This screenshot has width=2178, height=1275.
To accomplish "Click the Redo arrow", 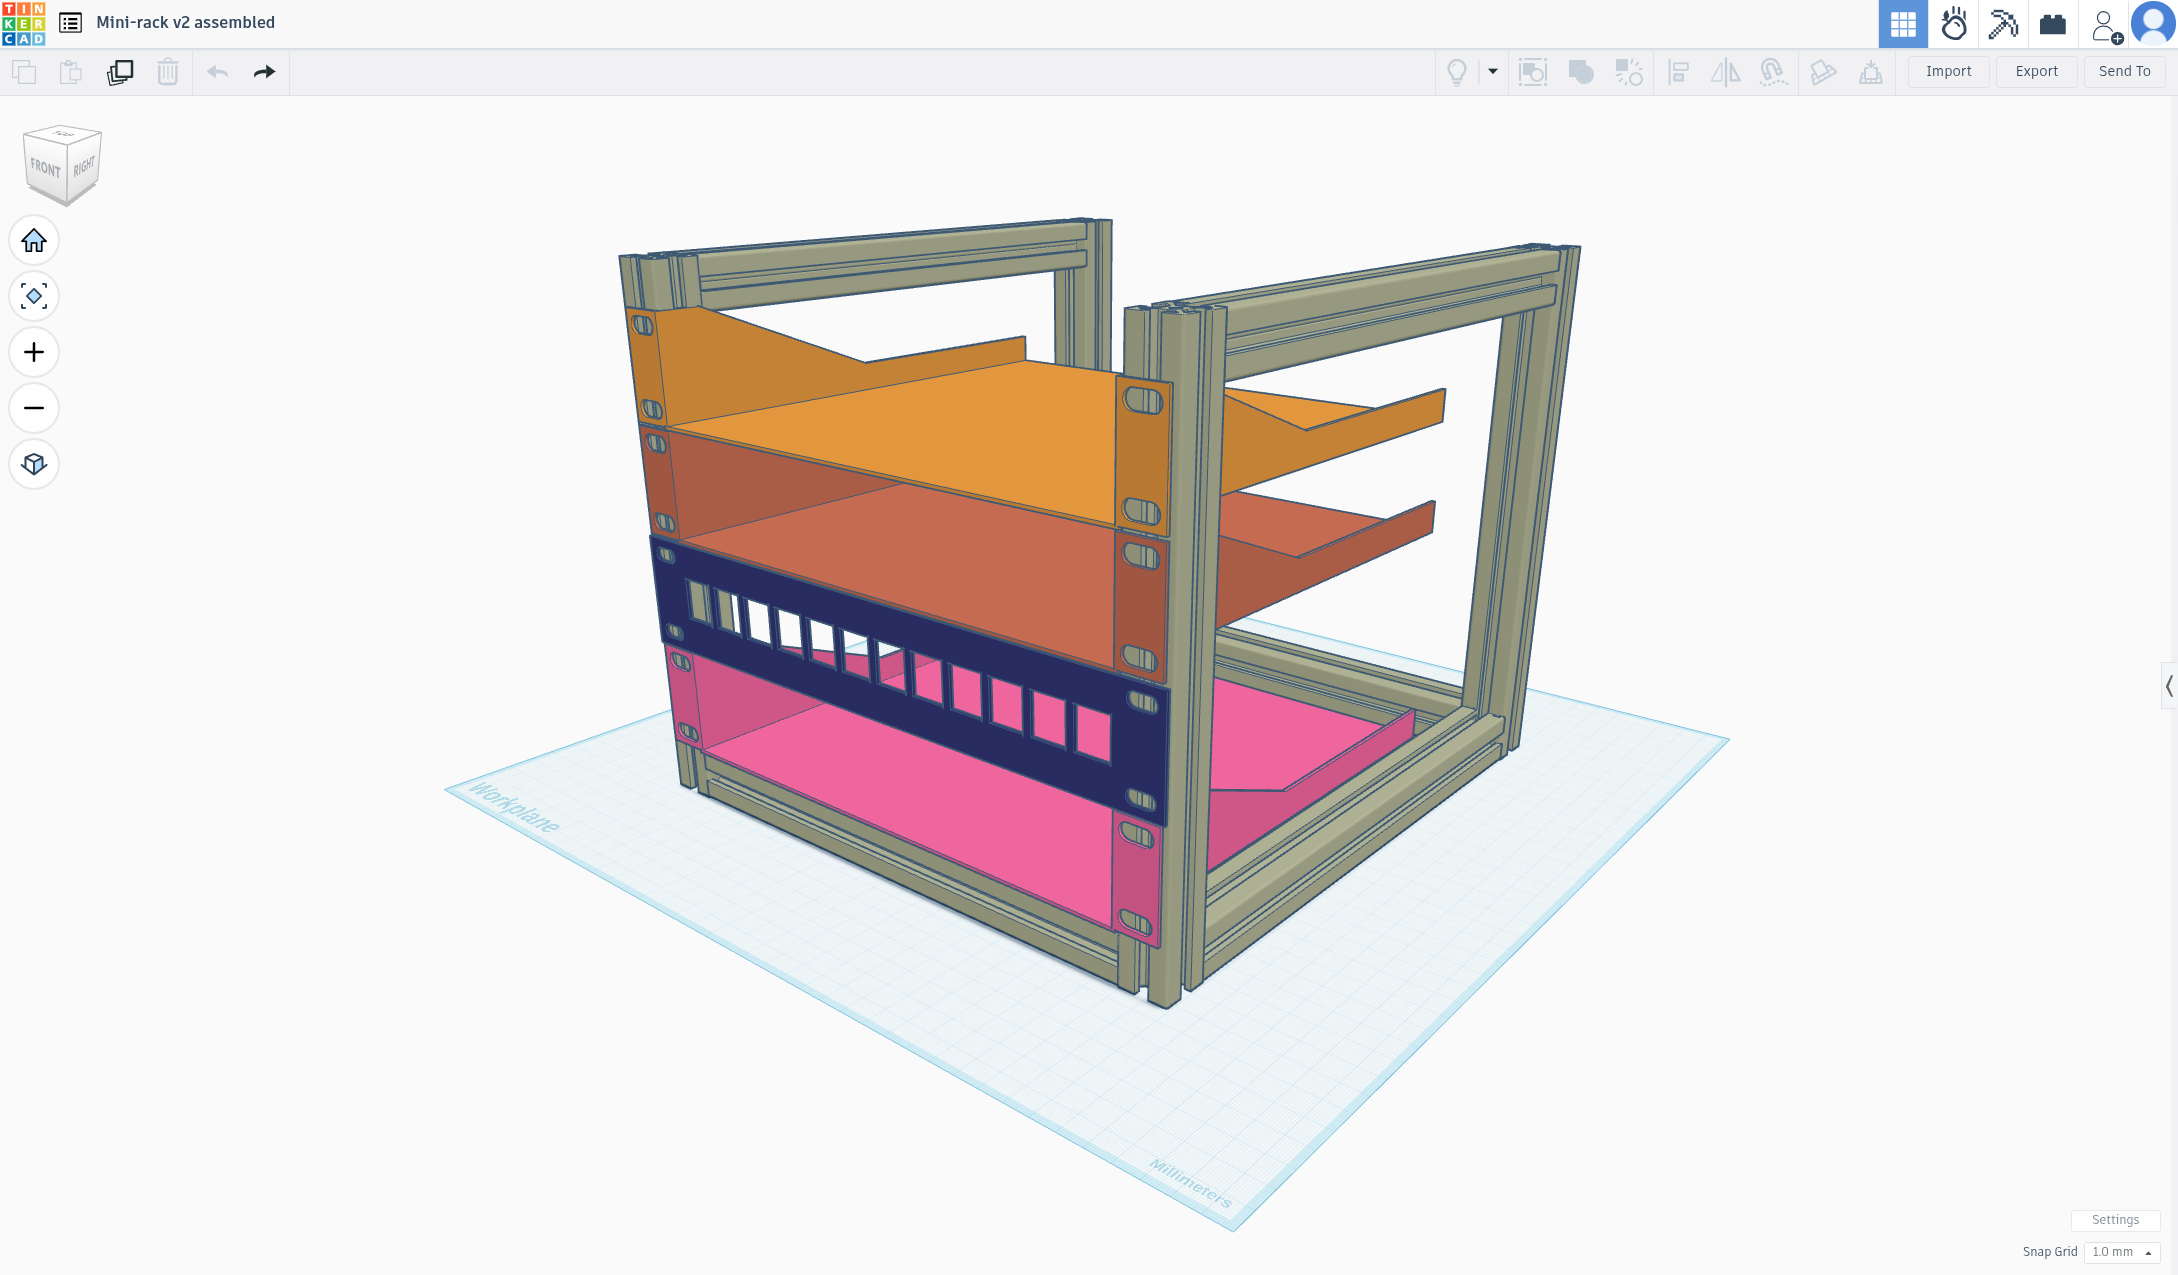I will [x=264, y=72].
